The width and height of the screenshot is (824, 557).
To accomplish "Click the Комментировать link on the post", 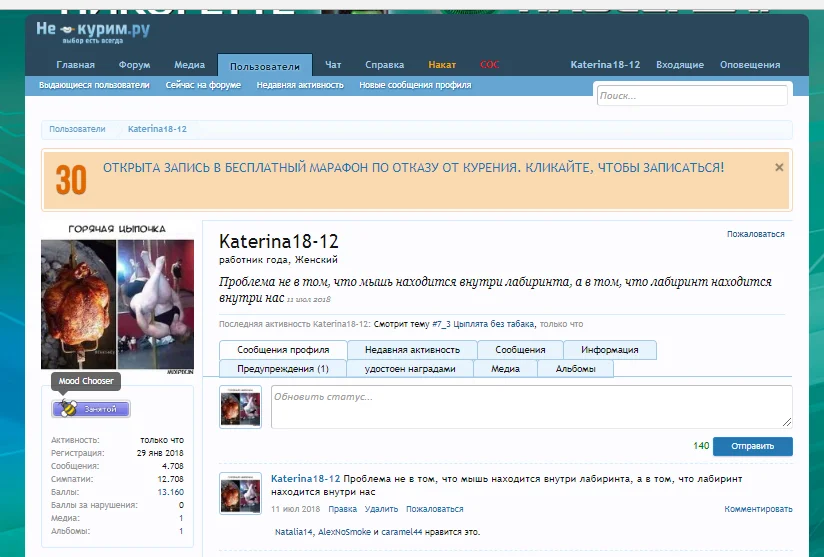I will tap(758, 509).
